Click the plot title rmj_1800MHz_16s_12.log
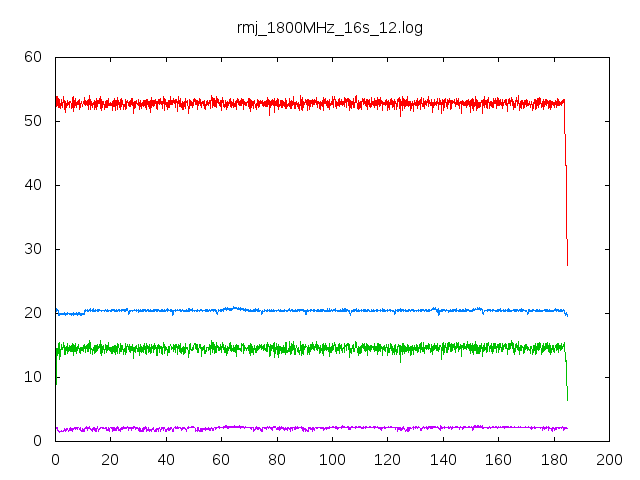640x480 pixels. (x=330, y=28)
